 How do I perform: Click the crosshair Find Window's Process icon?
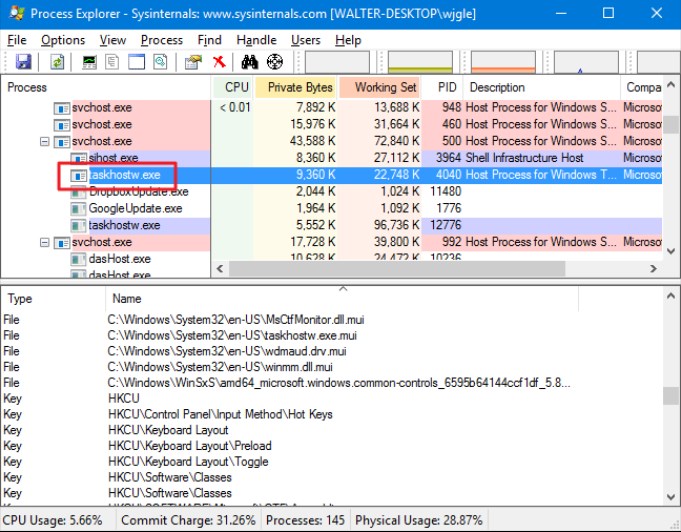pyautogui.click(x=275, y=62)
